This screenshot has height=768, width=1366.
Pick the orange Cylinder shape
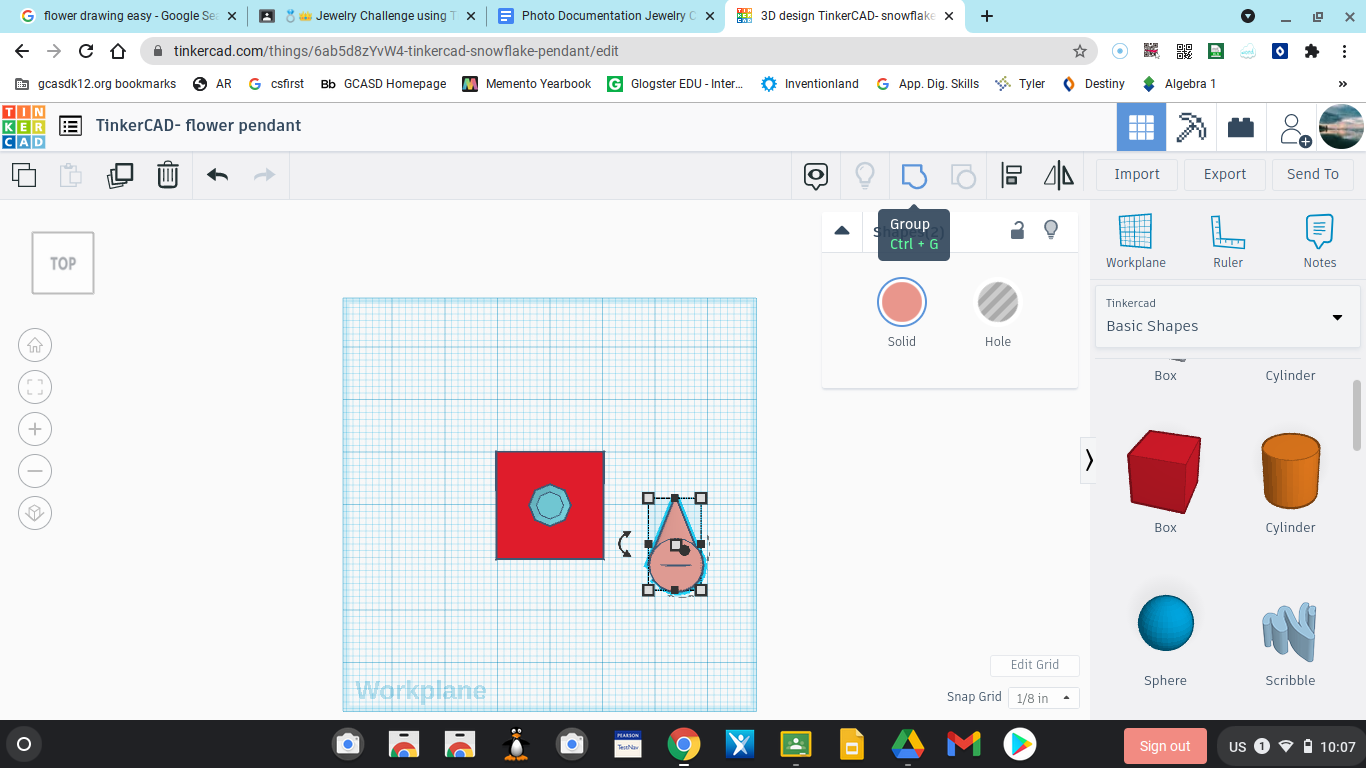(1290, 470)
